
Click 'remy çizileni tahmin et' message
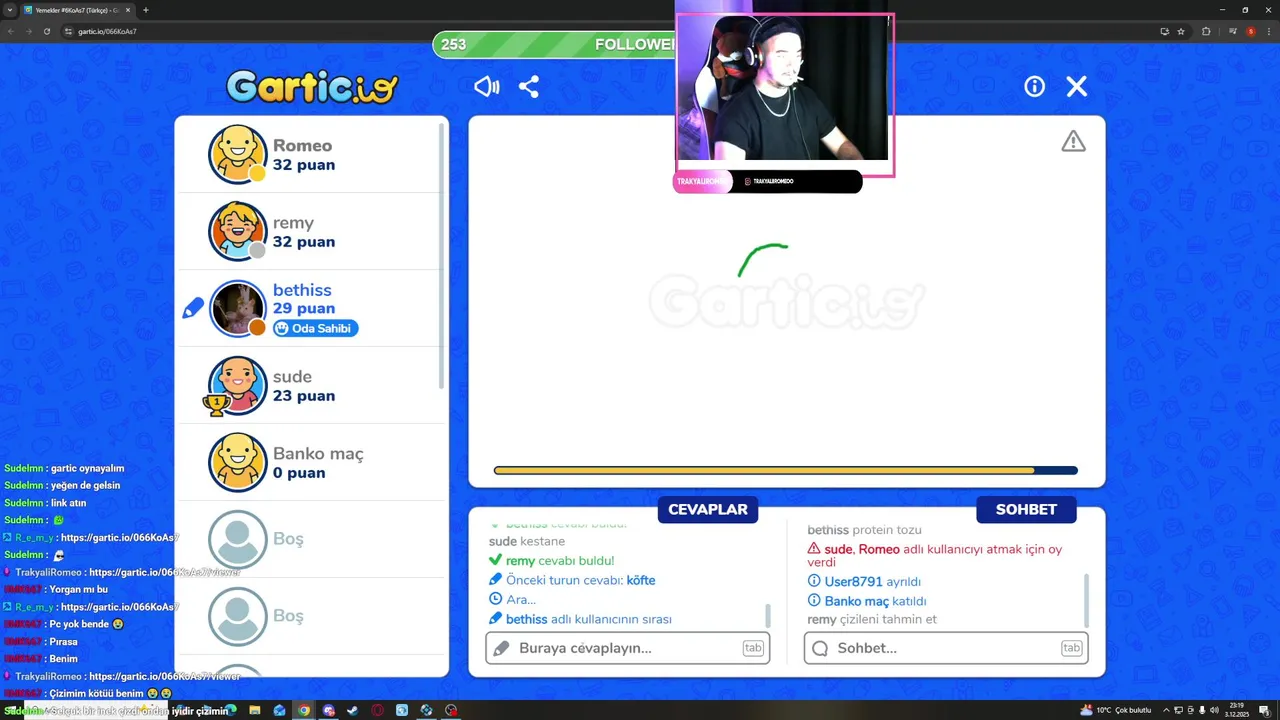pos(872,620)
